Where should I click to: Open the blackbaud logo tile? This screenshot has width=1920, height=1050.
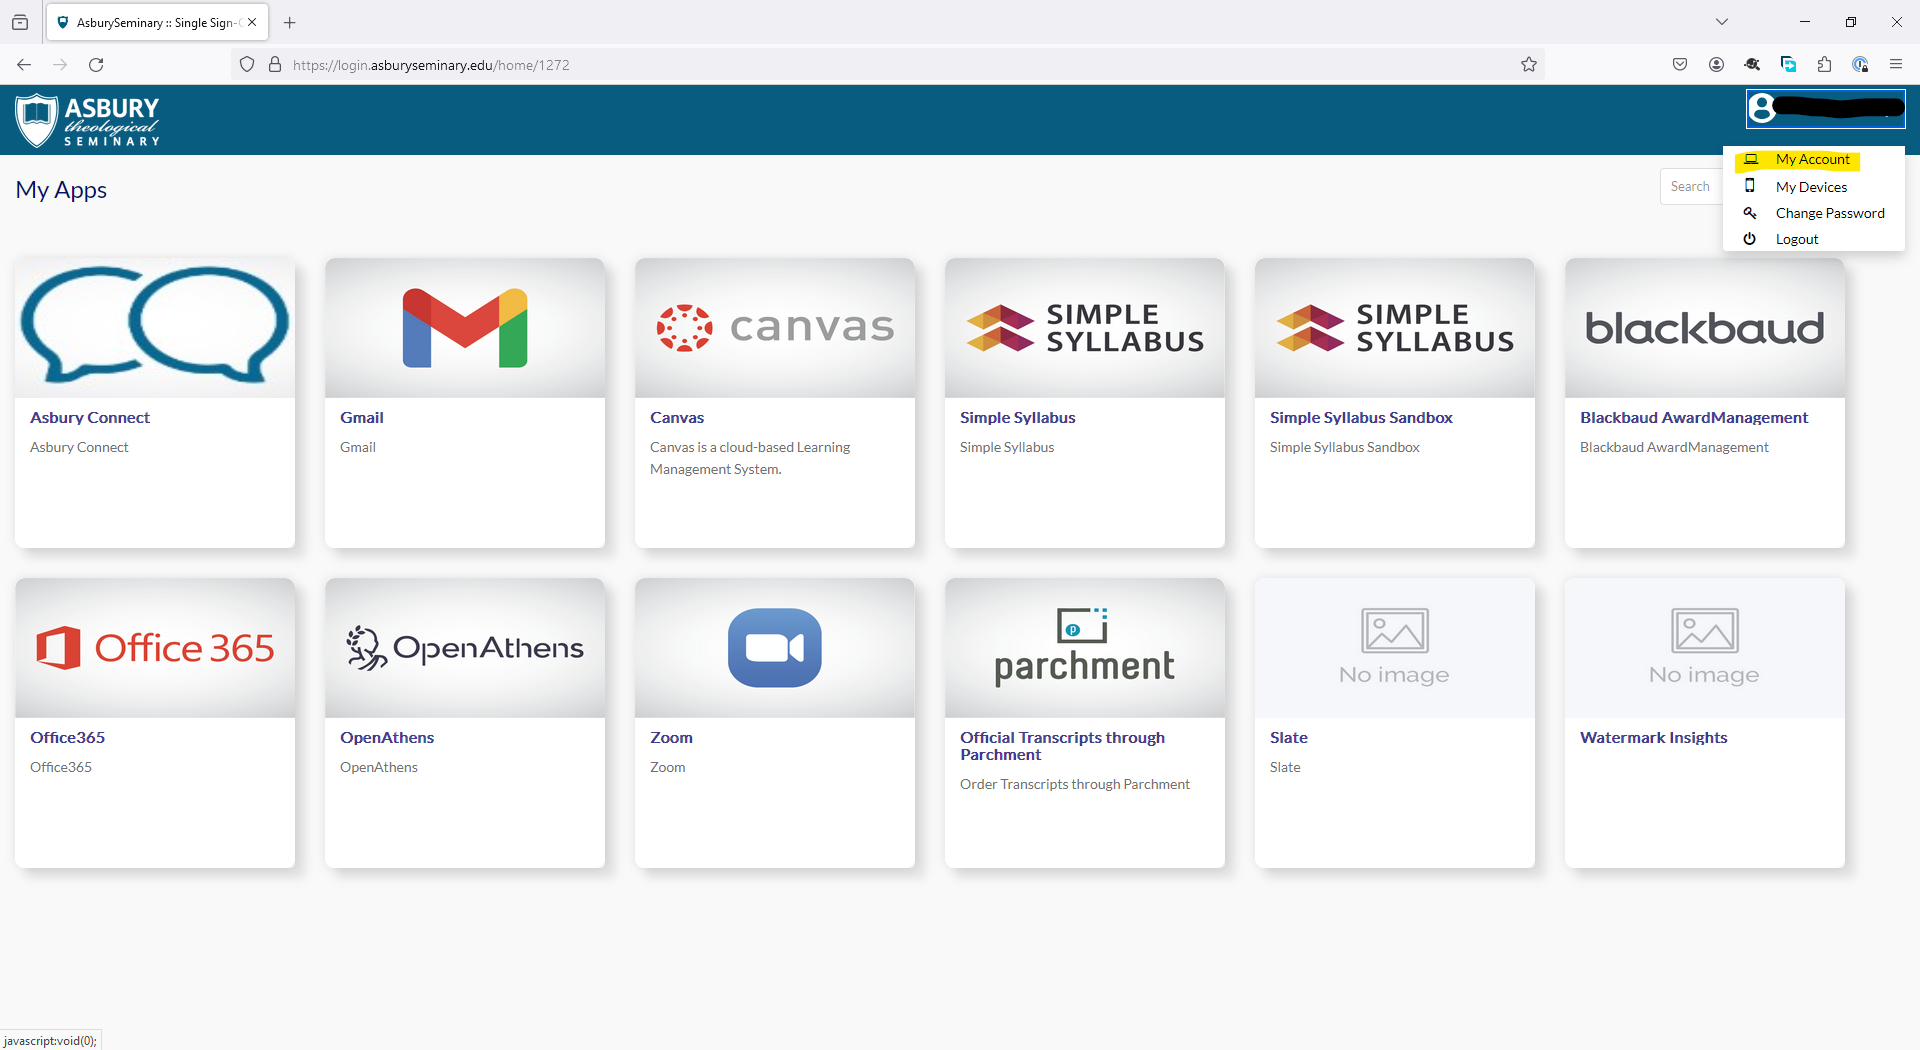pyautogui.click(x=1705, y=328)
